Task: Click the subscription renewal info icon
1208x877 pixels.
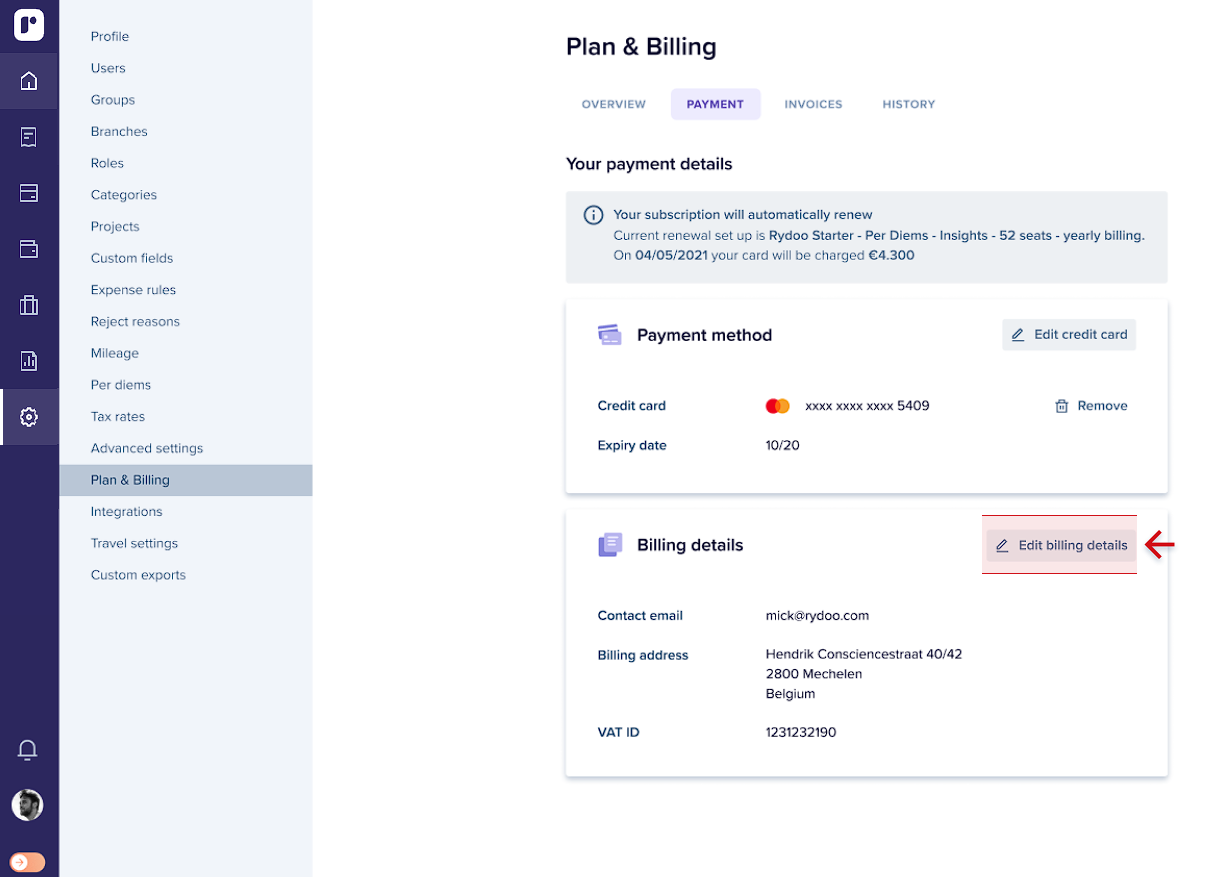Action: point(593,215)
